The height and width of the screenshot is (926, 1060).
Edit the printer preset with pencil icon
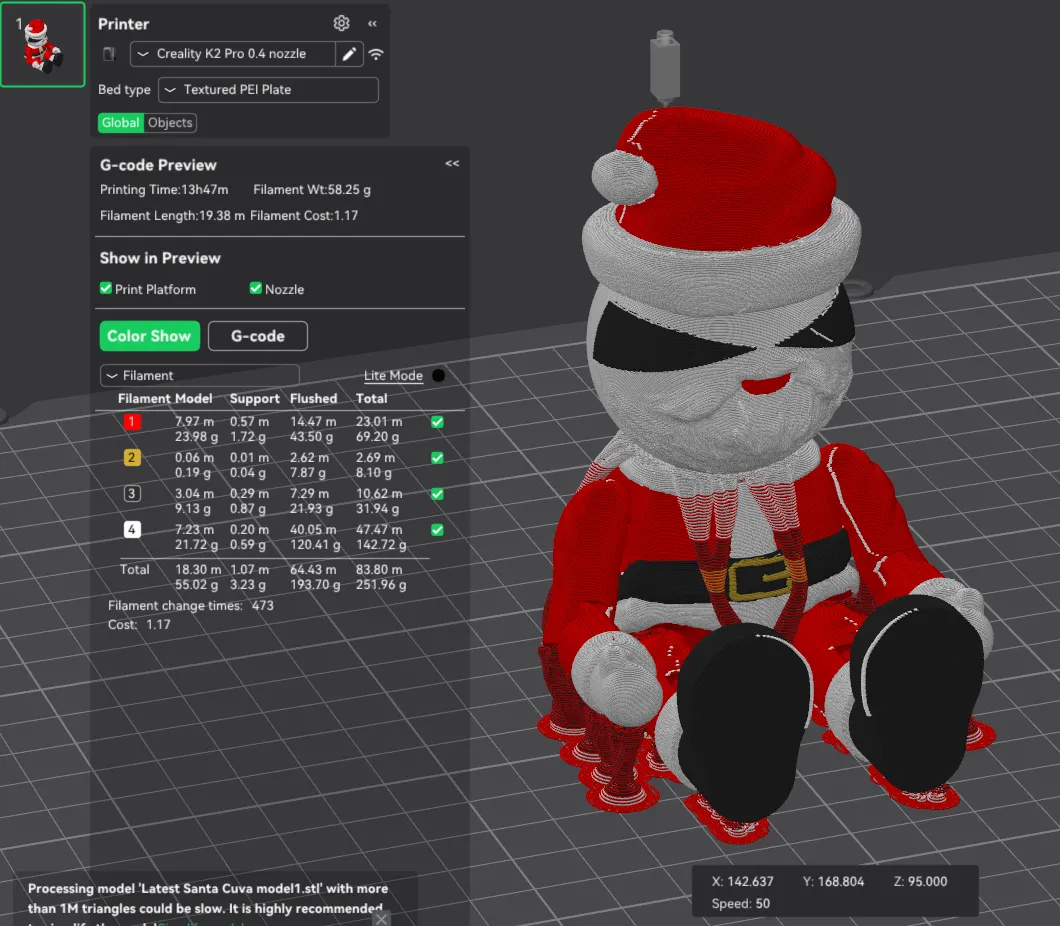coord(348,54)
